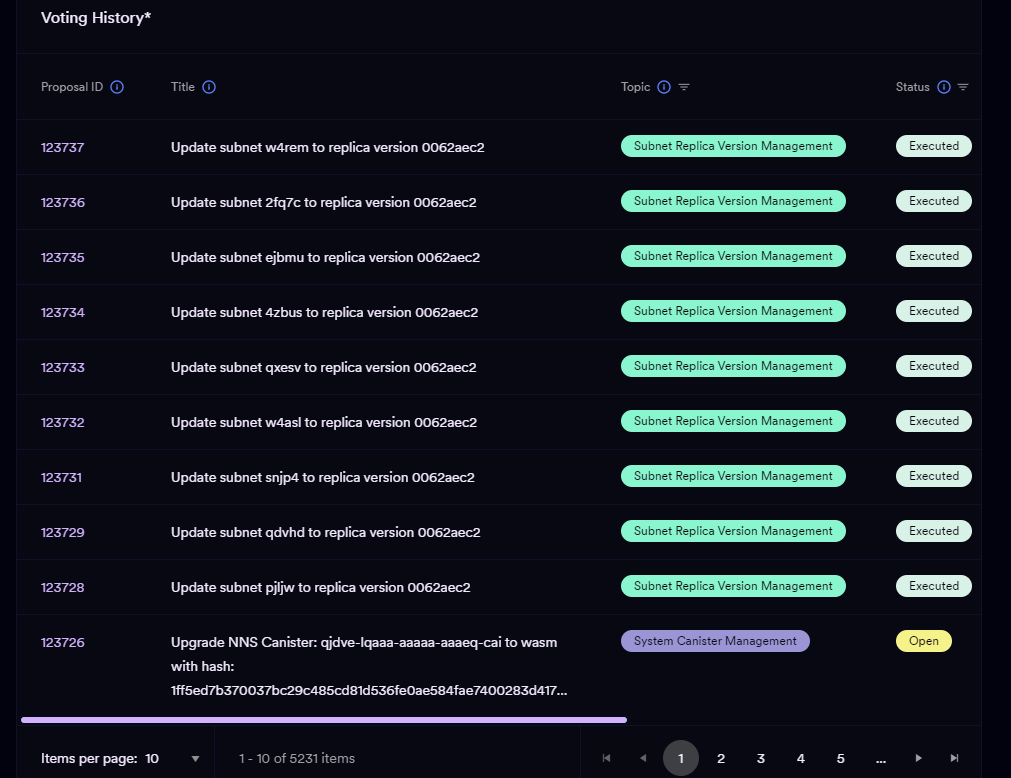Switch to page 5 of results
This screenshot has width=1011, height=778.
tap(841, 759)
